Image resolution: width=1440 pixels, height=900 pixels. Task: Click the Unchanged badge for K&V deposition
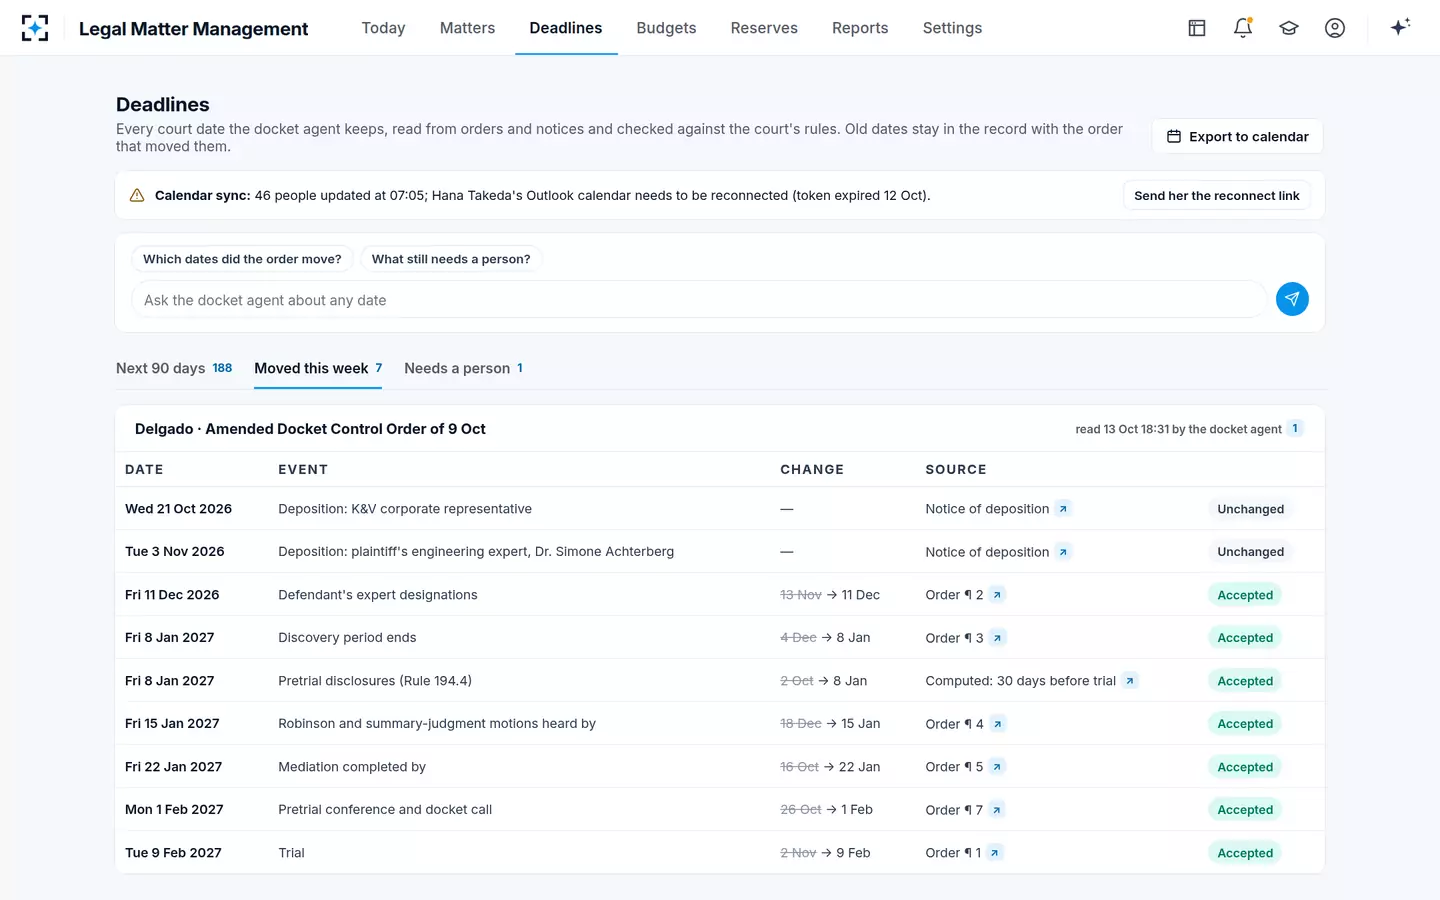click(x=1250, y=509)
